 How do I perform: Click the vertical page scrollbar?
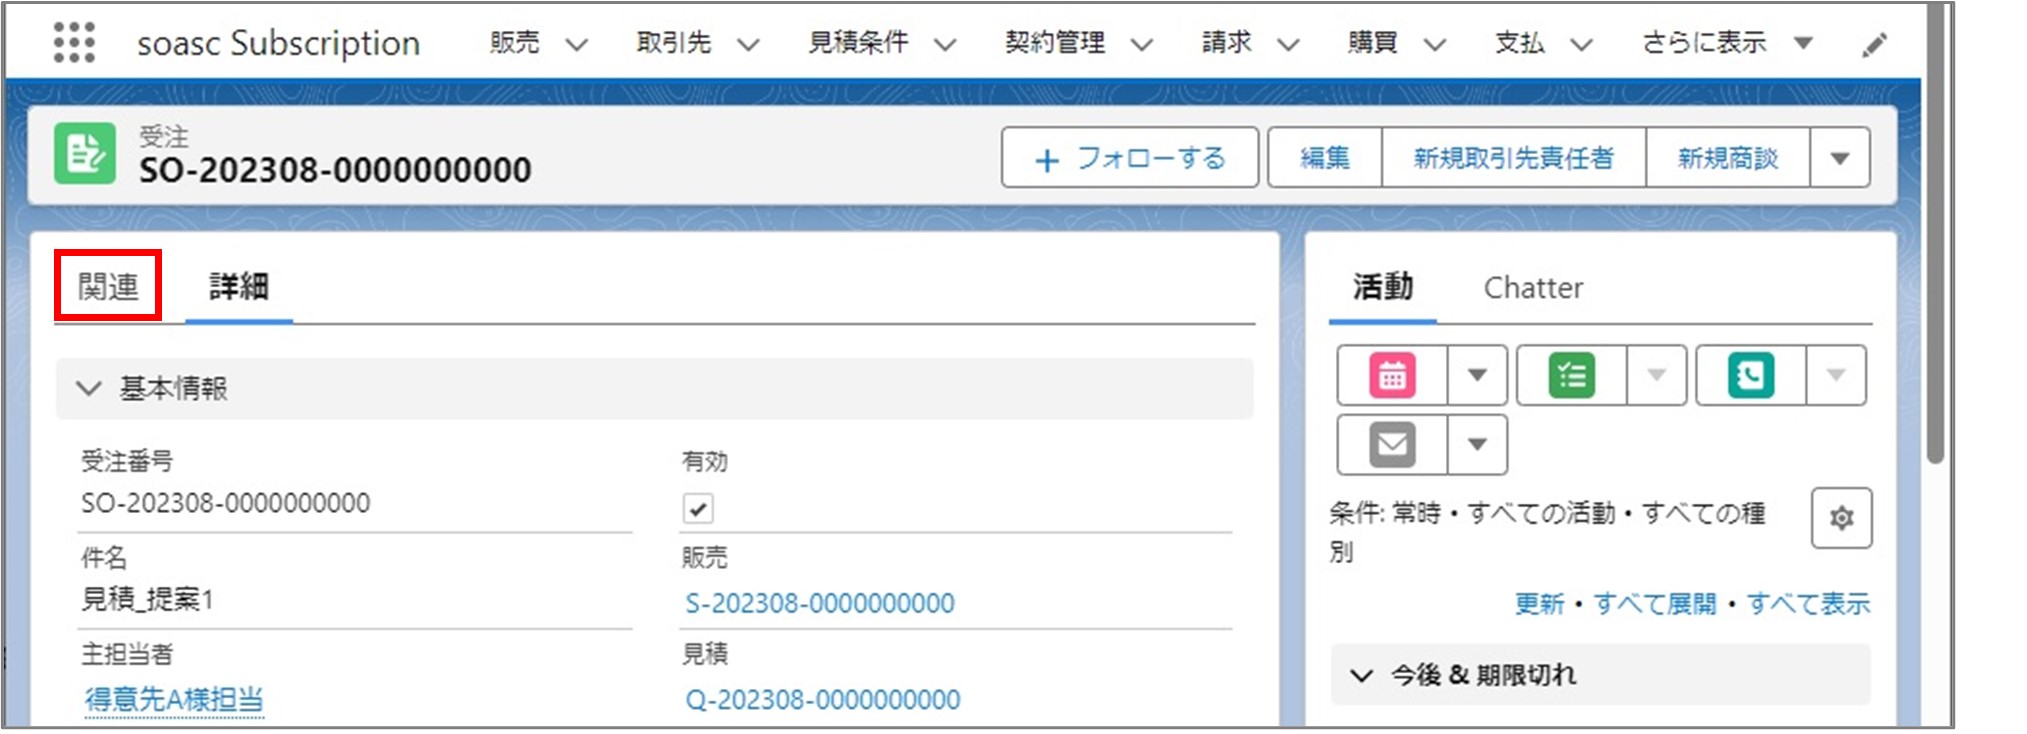(x=1935, y=234)
